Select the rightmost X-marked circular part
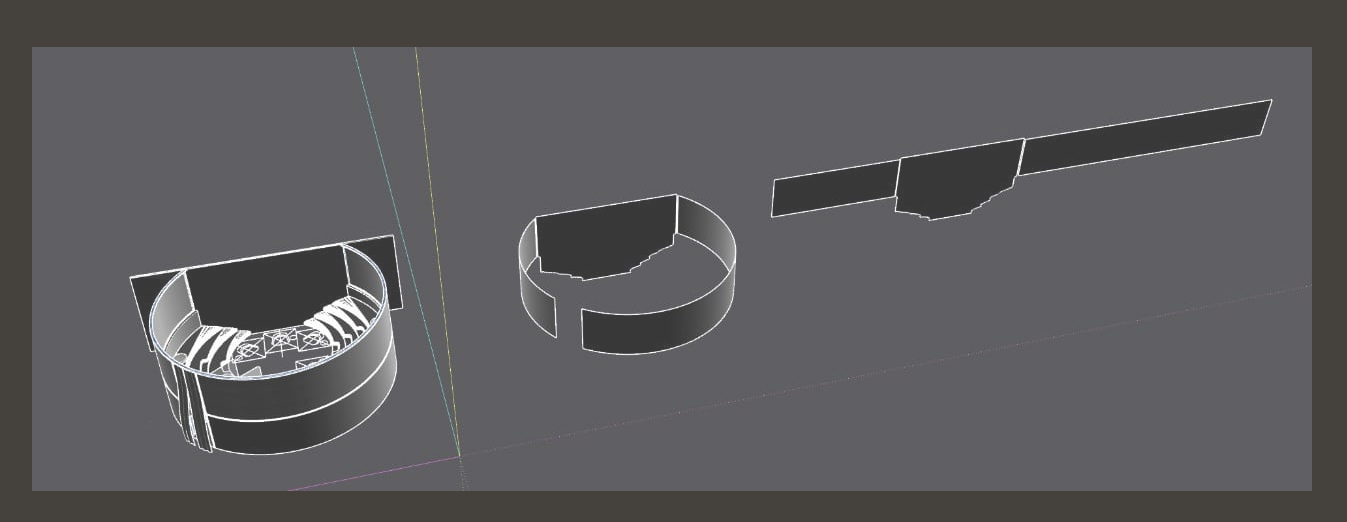1347x522 pixels. pos(312,339)
